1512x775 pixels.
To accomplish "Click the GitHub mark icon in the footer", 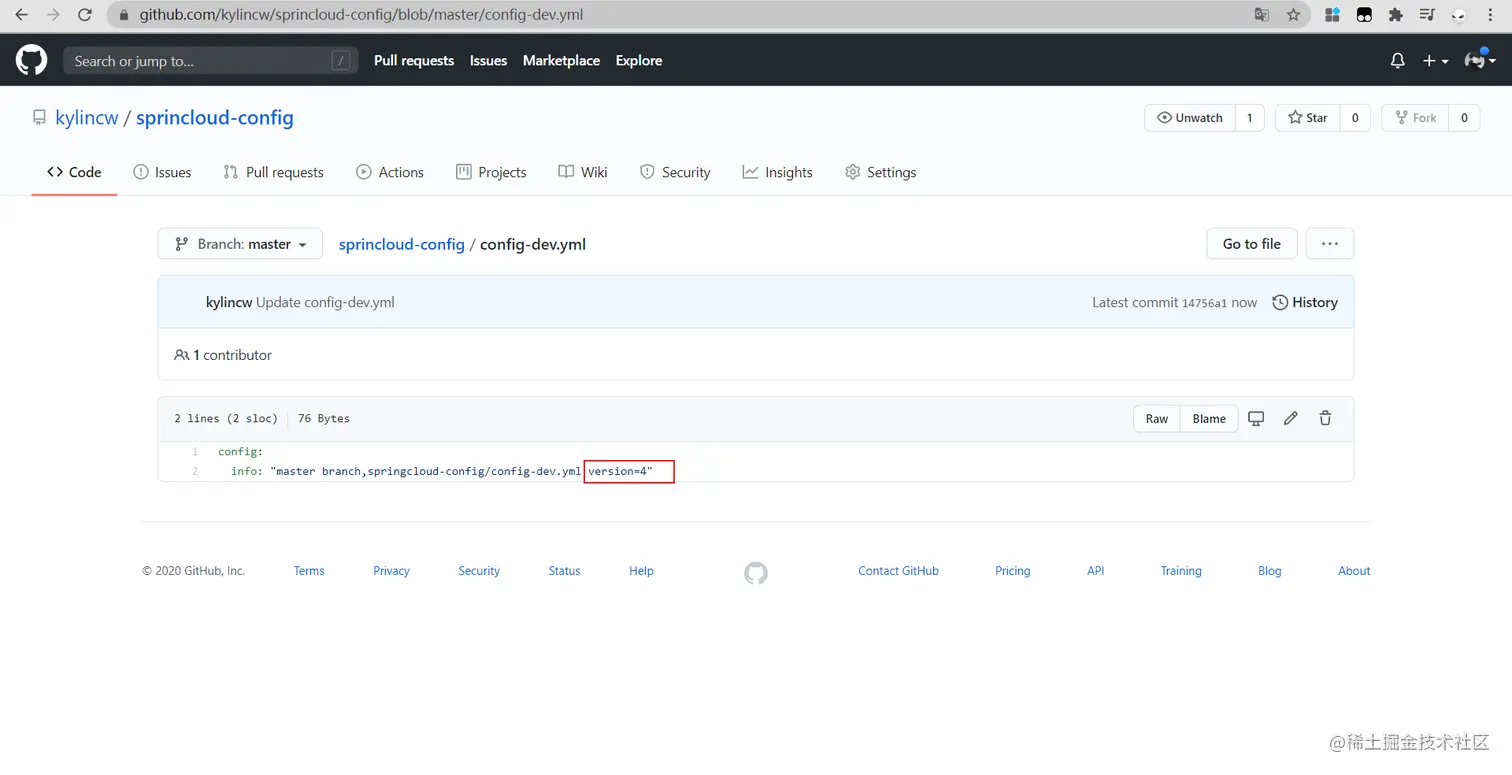I will pos(756,573).
